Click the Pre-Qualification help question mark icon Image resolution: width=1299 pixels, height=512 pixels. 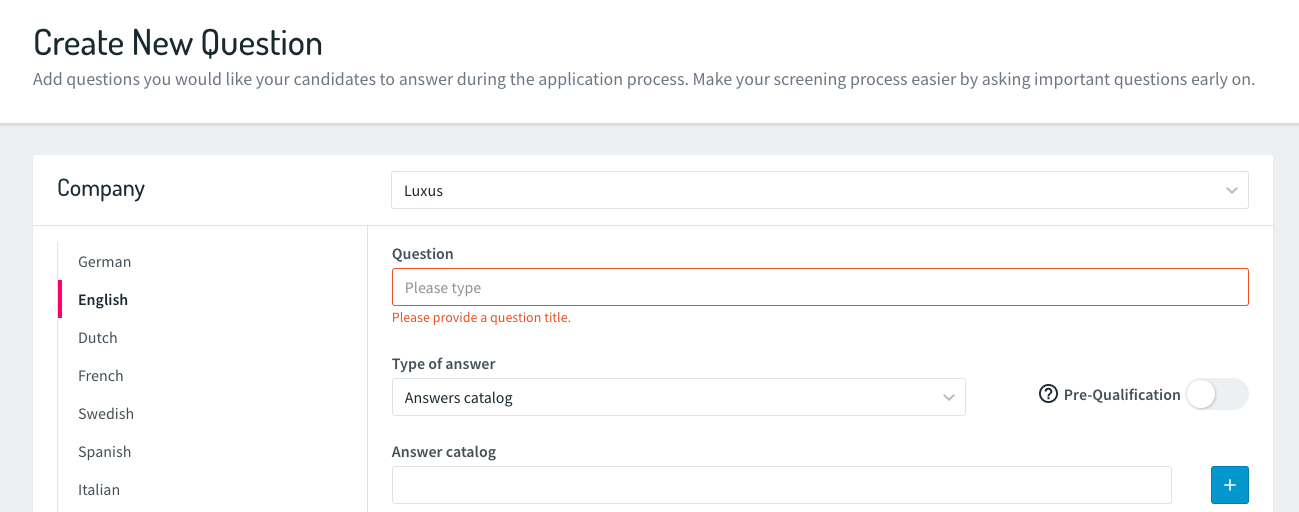1048,395
